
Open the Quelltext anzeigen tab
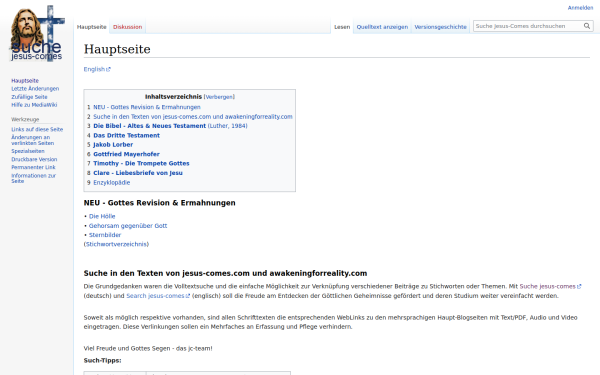pos(382,27)
